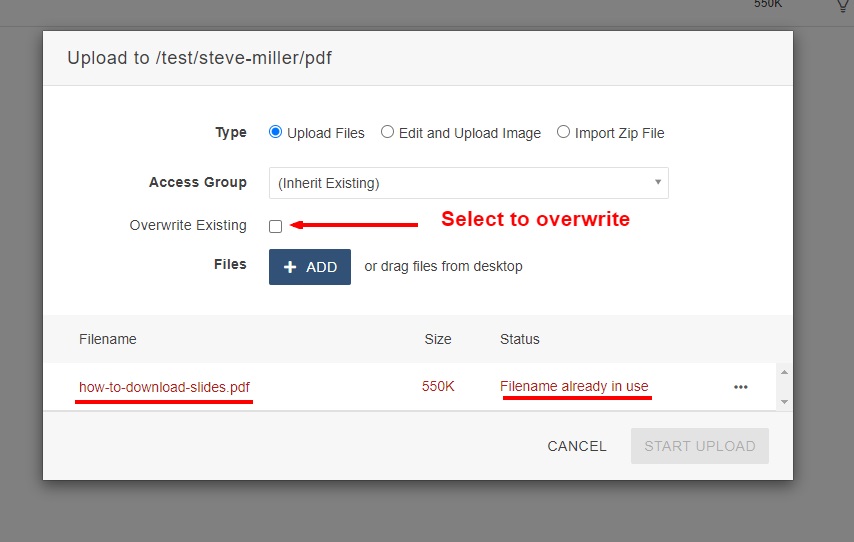Click the 'or drag files from desktop' text
854x542 pixels.
443,266
